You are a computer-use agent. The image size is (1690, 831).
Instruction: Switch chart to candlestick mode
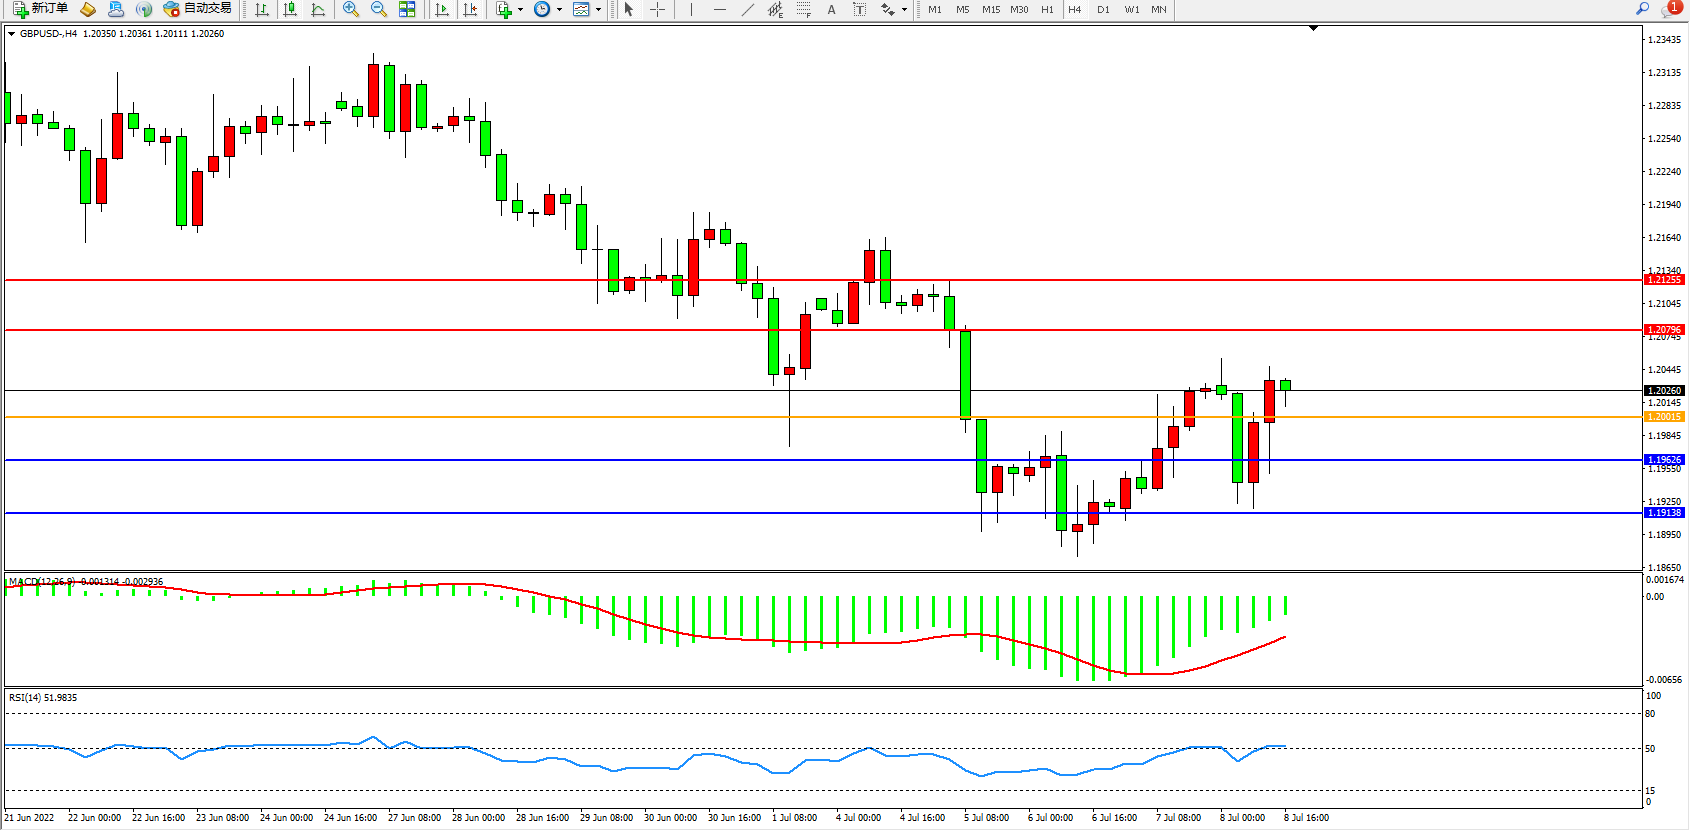pos(290,9)
